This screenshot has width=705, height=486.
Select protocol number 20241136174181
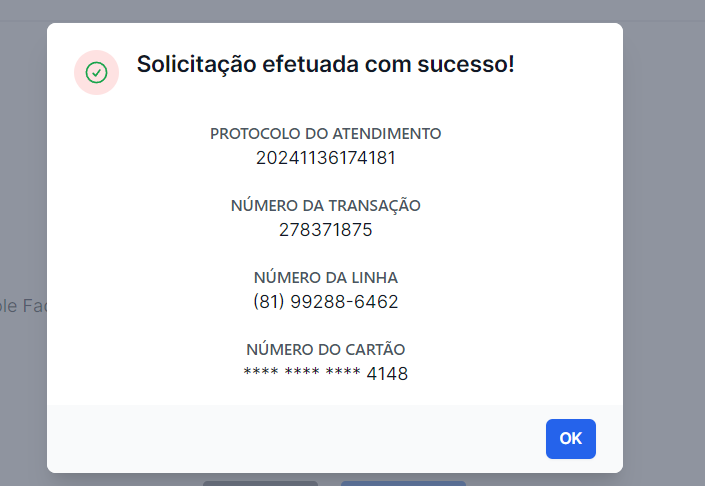[326, 158]
